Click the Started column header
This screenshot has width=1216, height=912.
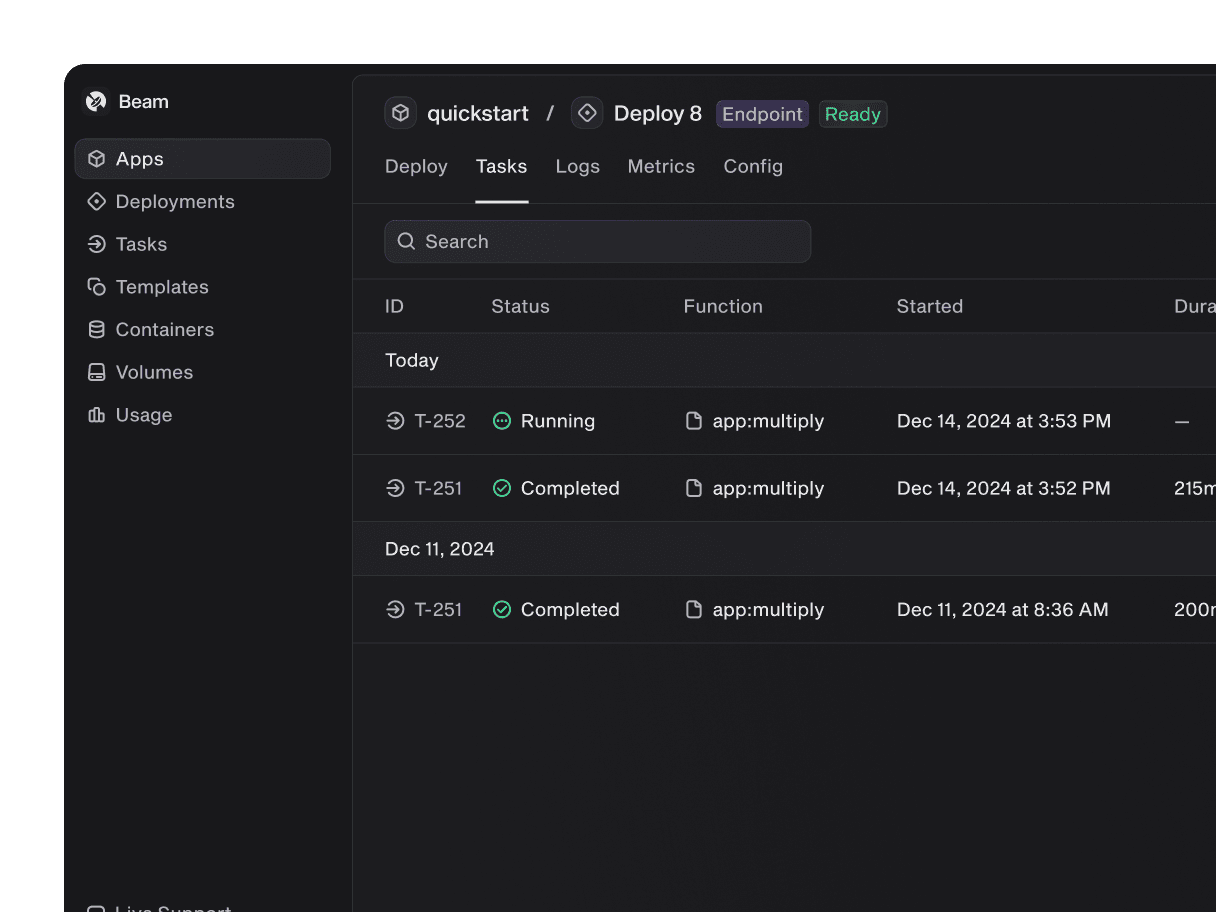(x=929, y=307)
